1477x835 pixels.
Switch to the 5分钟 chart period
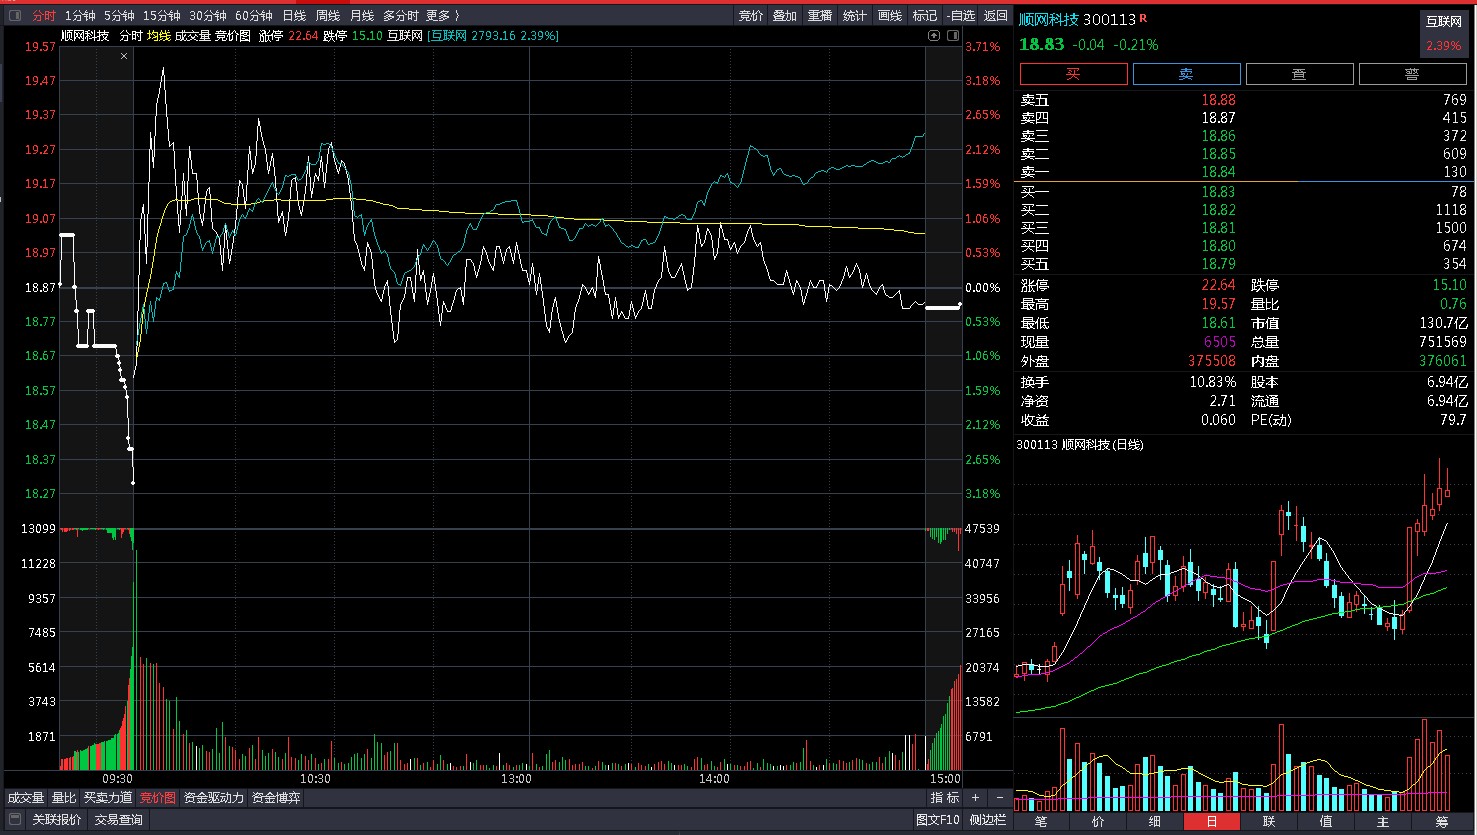point(119,16)
